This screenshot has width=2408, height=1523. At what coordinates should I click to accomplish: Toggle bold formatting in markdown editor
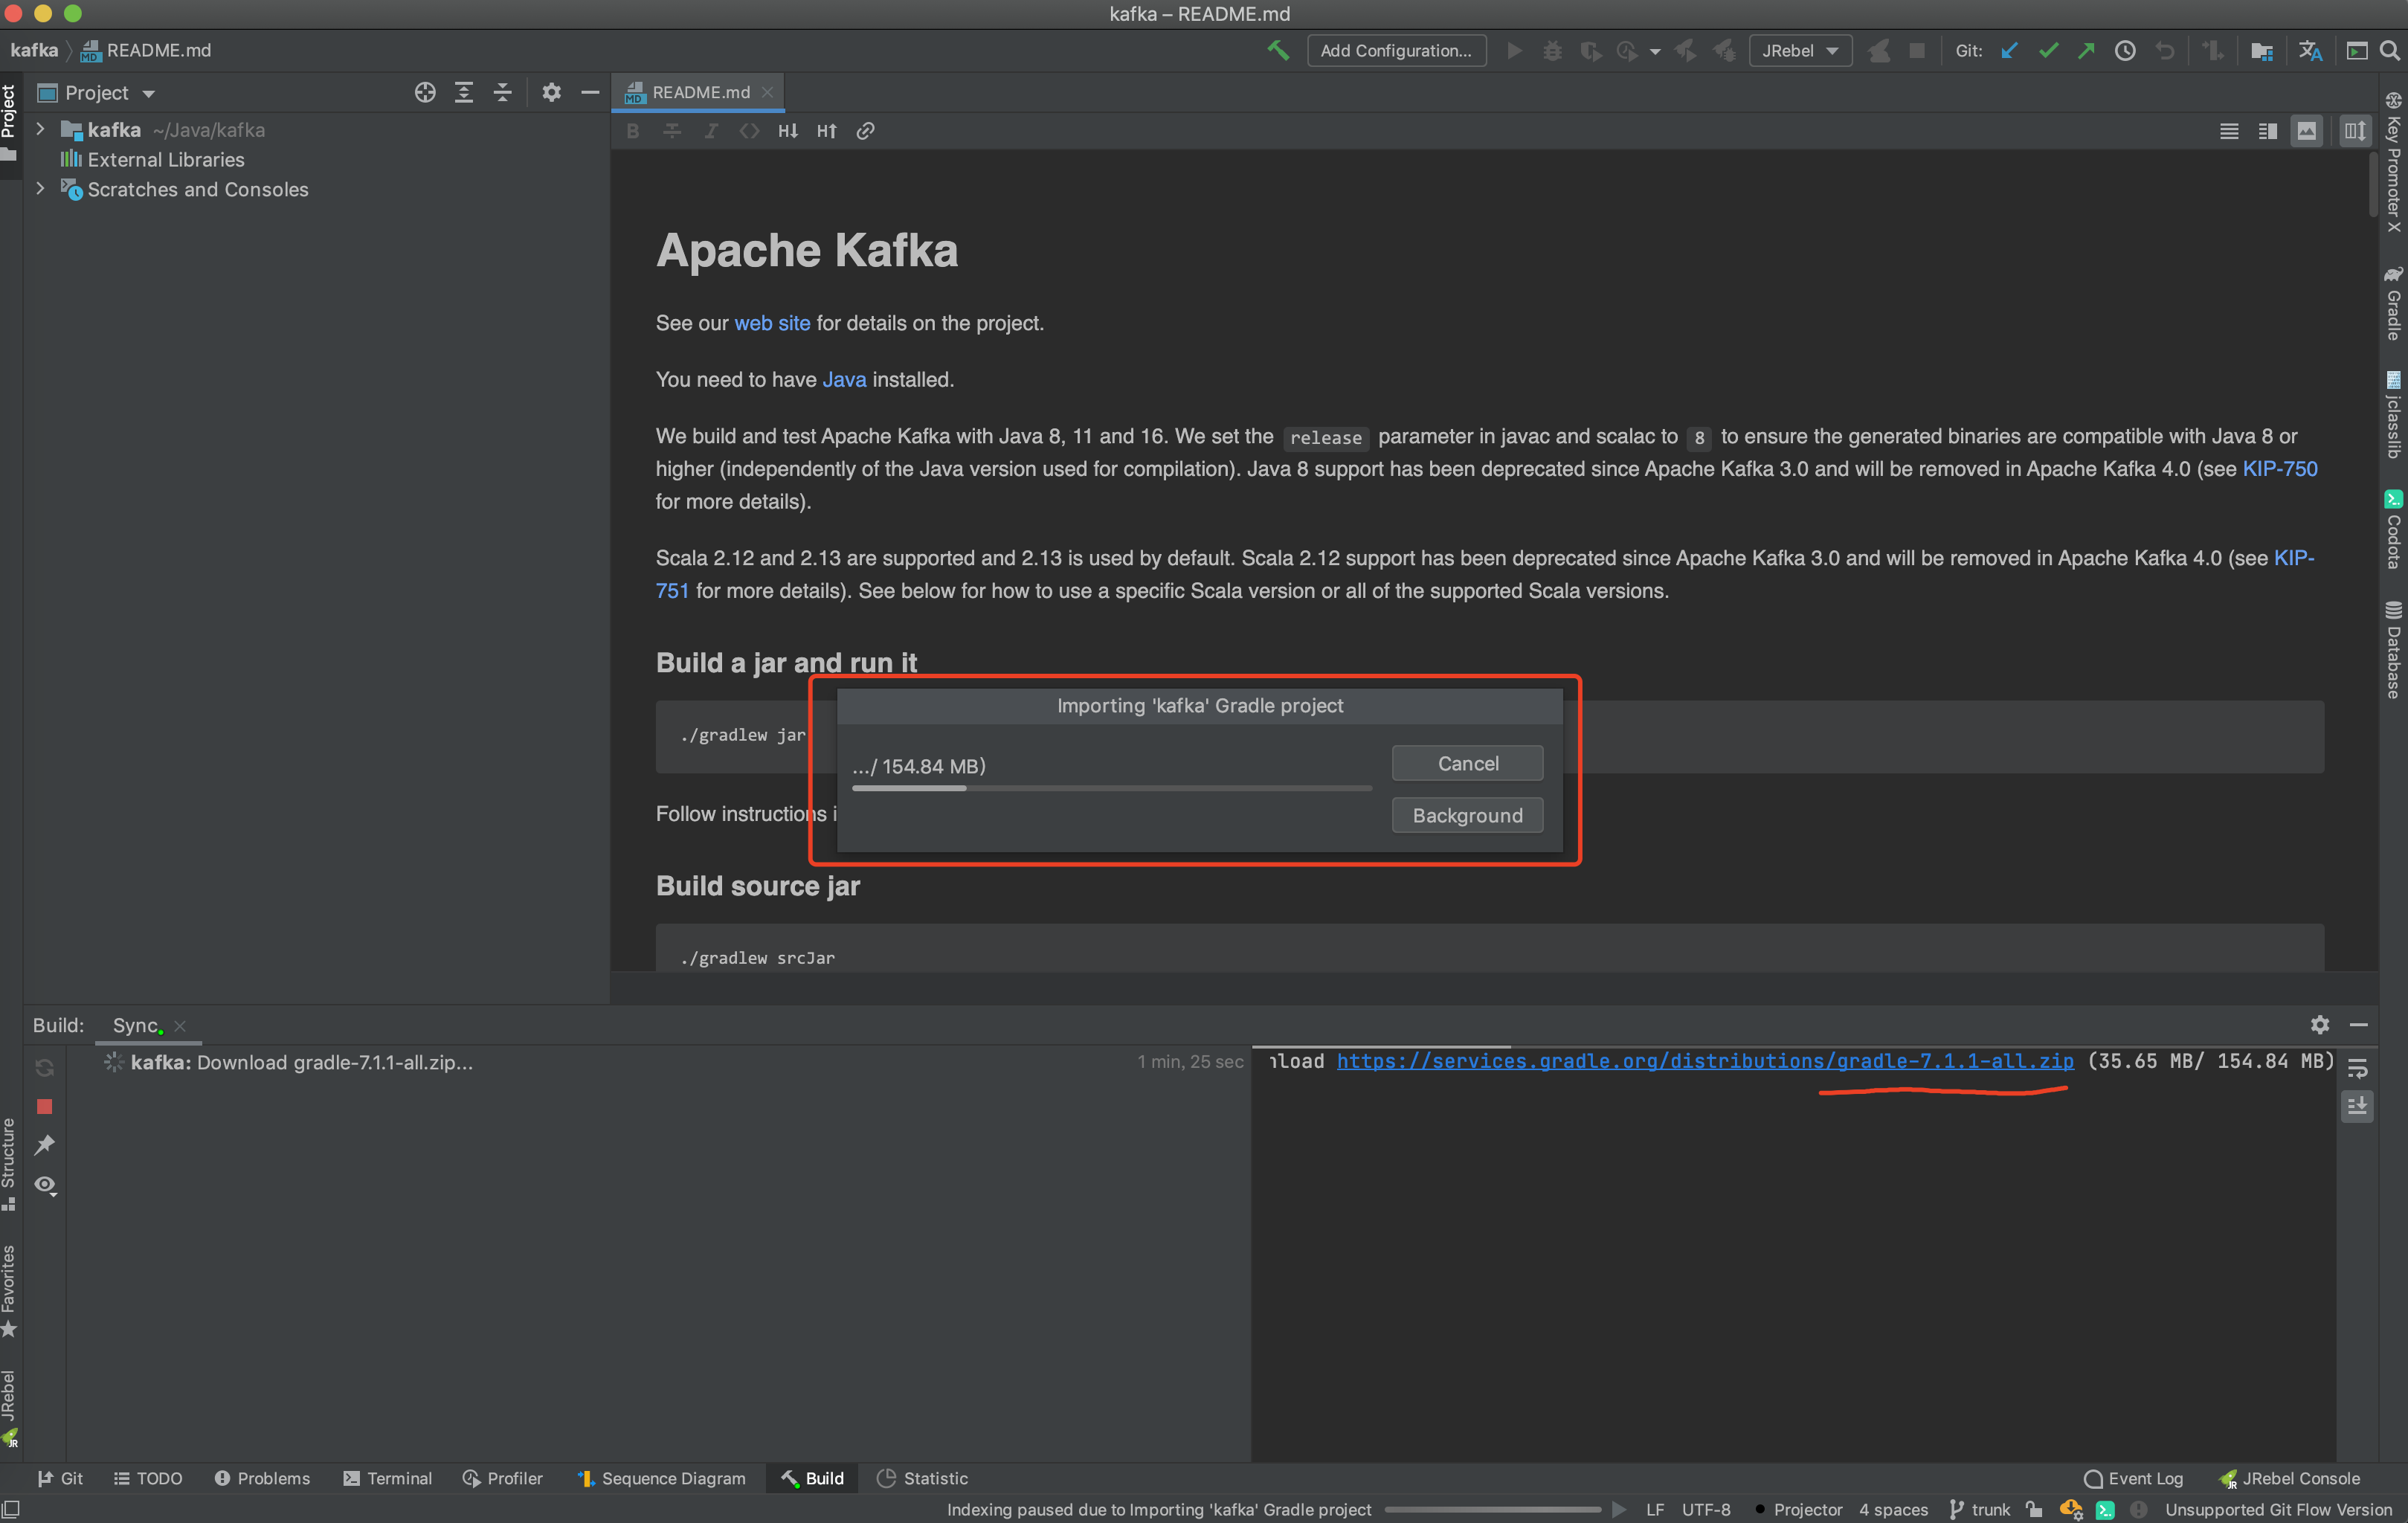[633, 130]
